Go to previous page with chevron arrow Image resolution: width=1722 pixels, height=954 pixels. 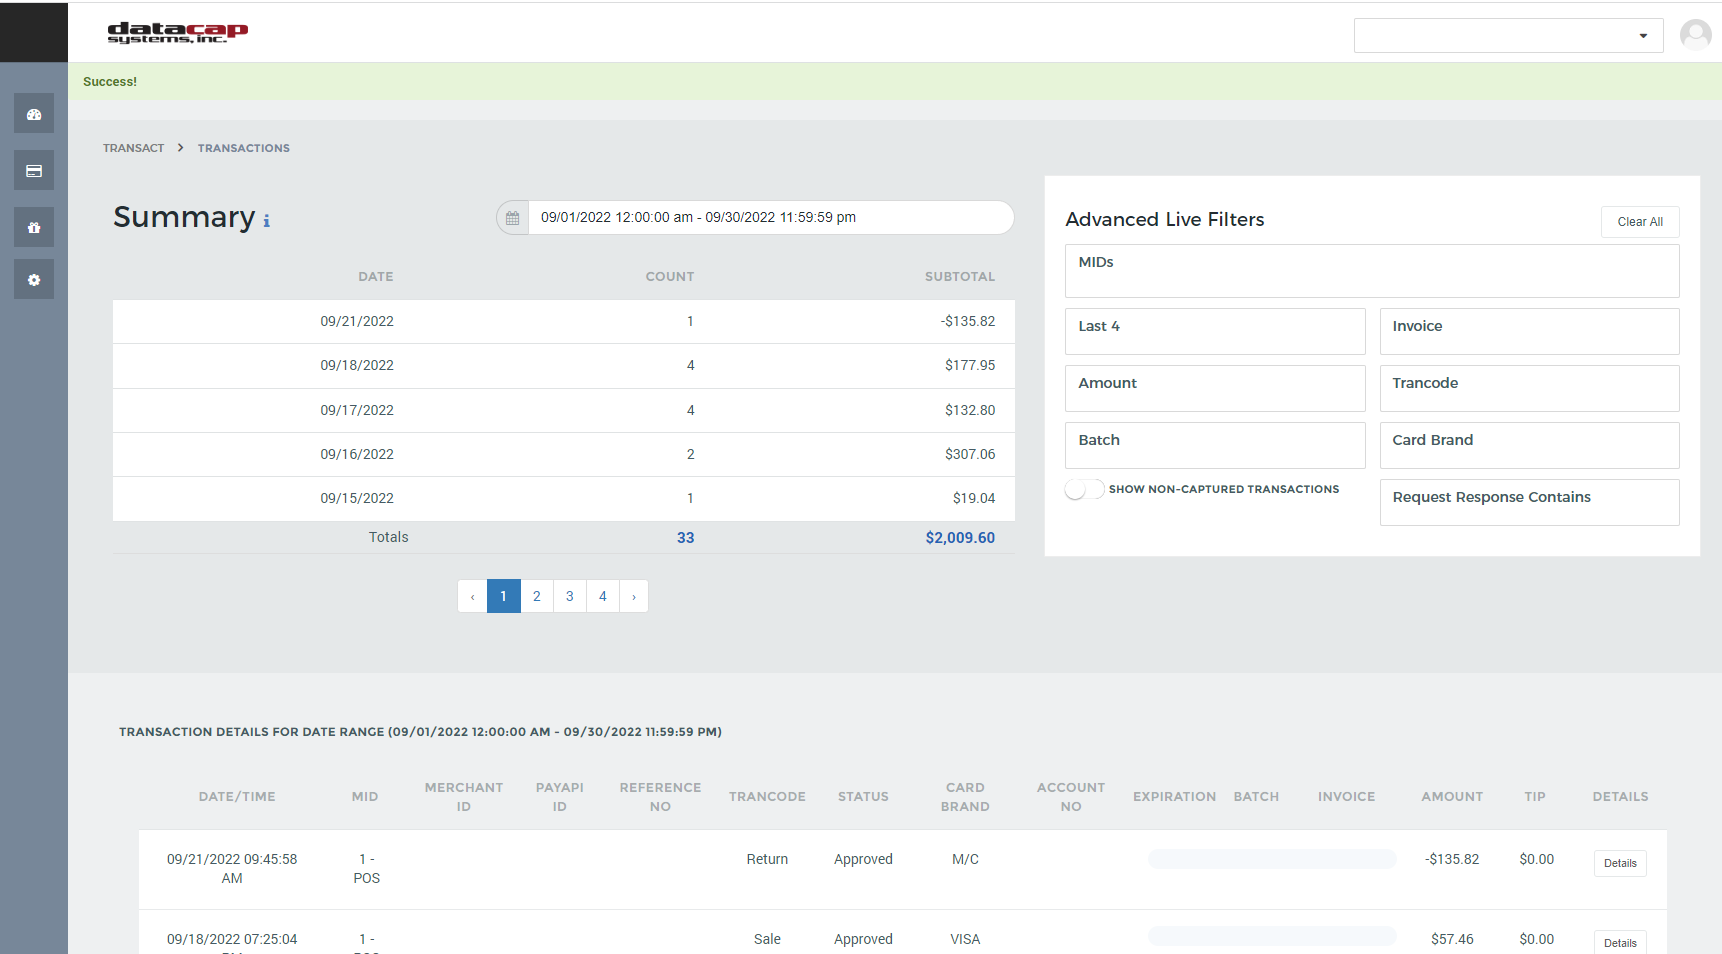coord(472,596)
